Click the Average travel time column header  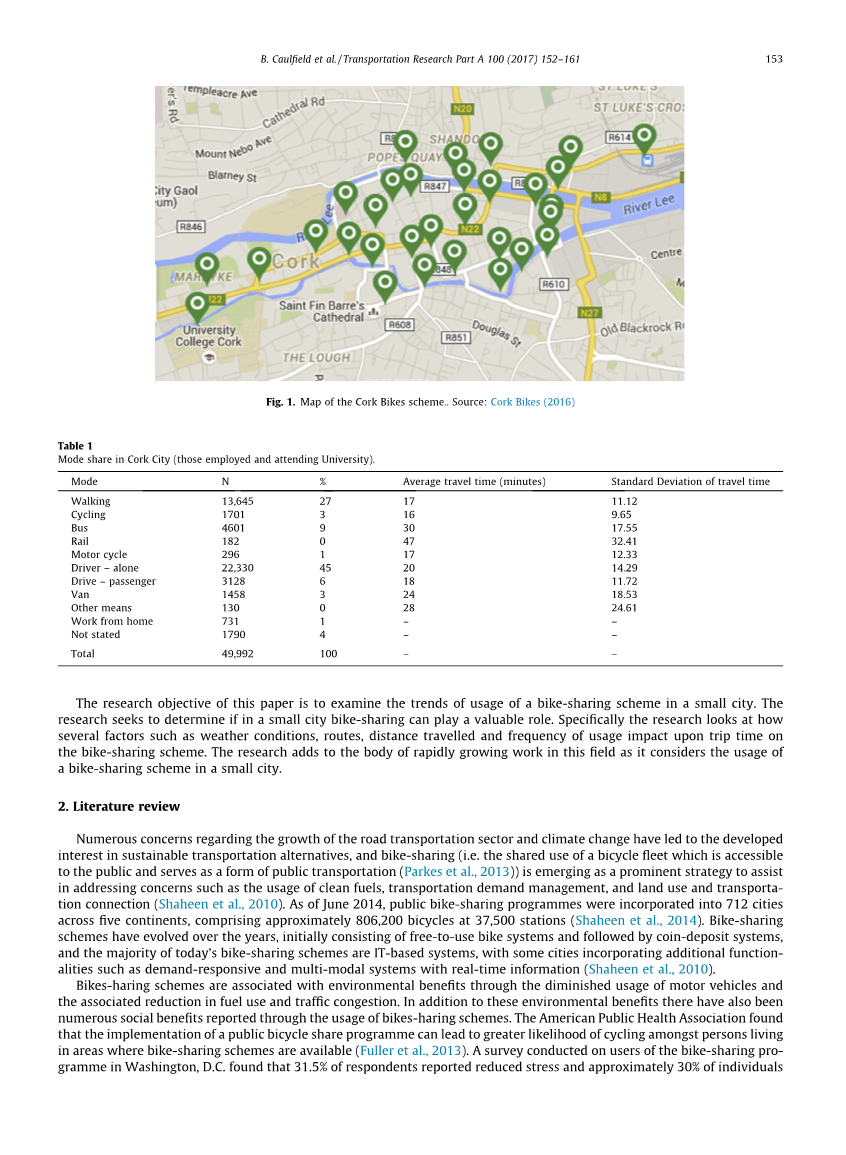(x=474, y=482)
